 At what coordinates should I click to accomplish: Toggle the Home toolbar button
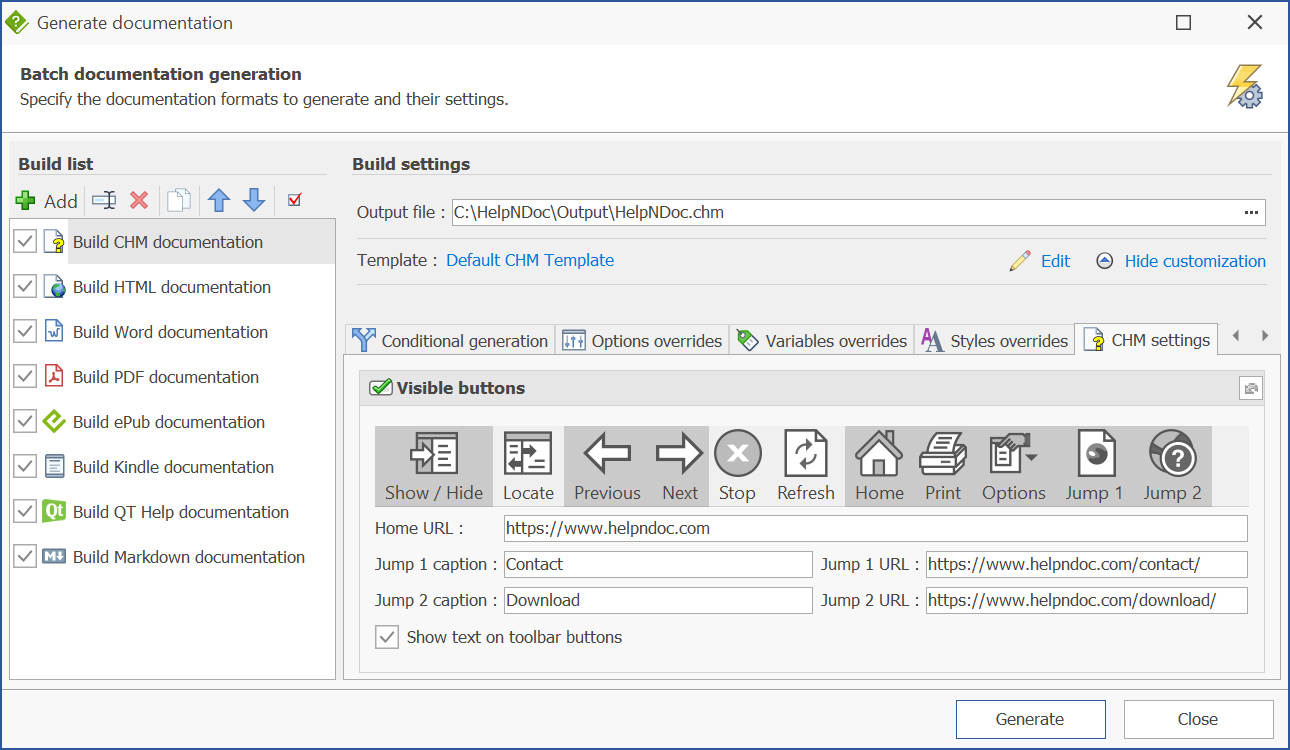pos(879,466)
